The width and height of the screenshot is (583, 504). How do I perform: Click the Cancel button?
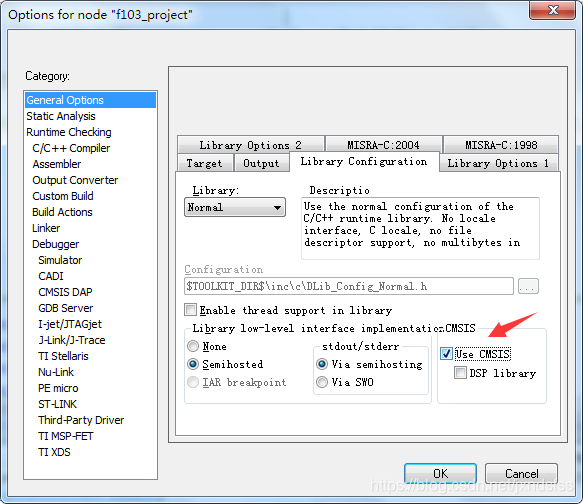click(521, 474)
